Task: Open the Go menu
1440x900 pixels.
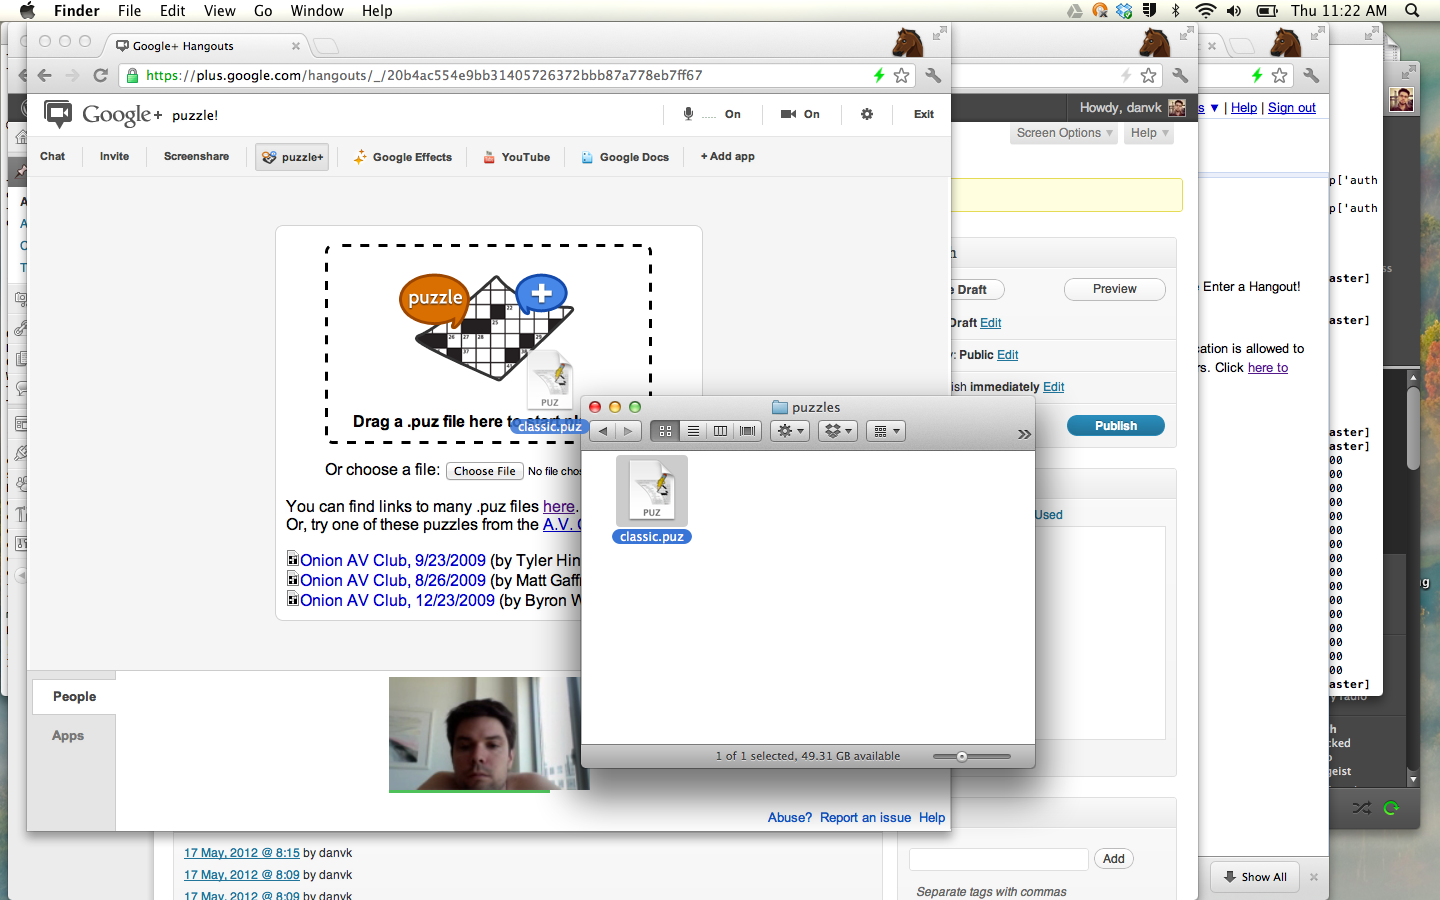Action: click(263, 11)
